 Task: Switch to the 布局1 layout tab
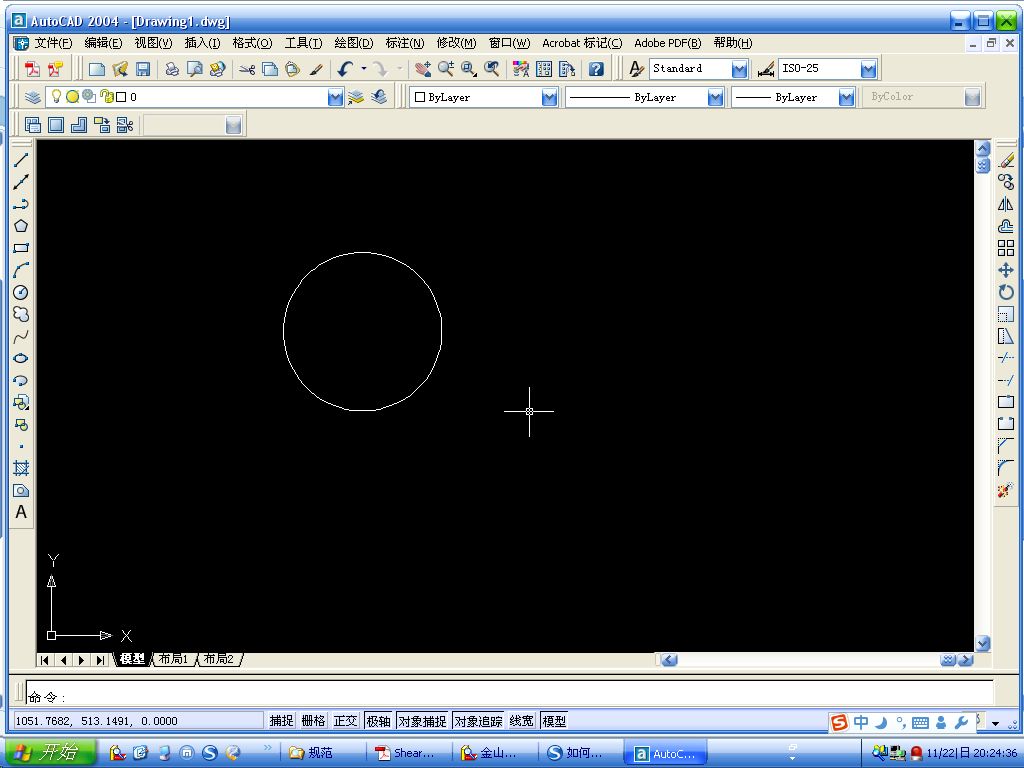(x=174, y=659)
